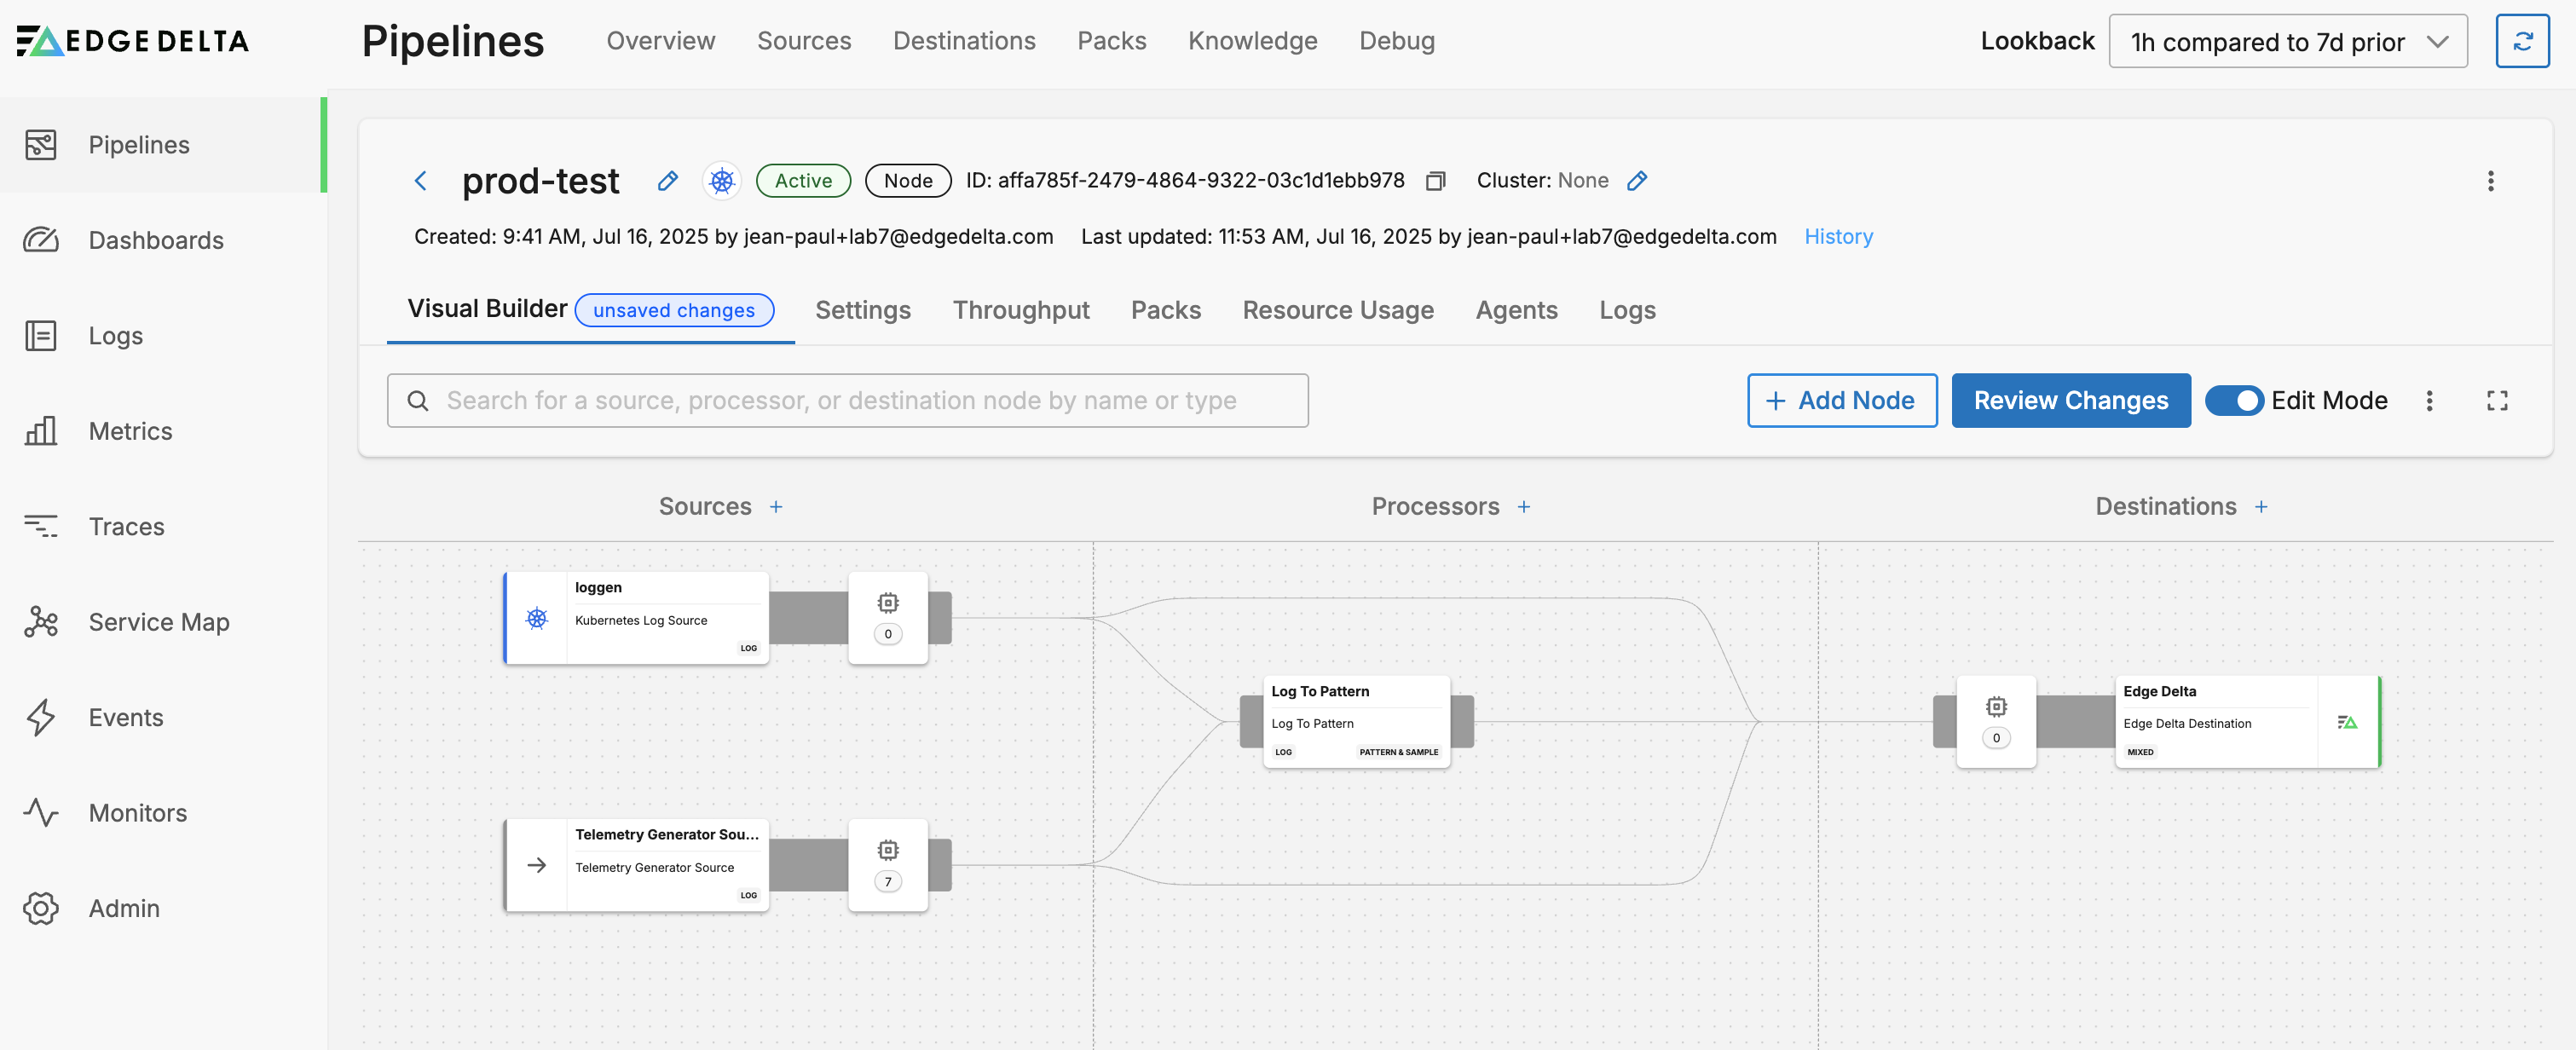Viewport: 2576px width, 1050px height.
Task: Open Traces in the sidebar
Action: [x=162, y=526]
